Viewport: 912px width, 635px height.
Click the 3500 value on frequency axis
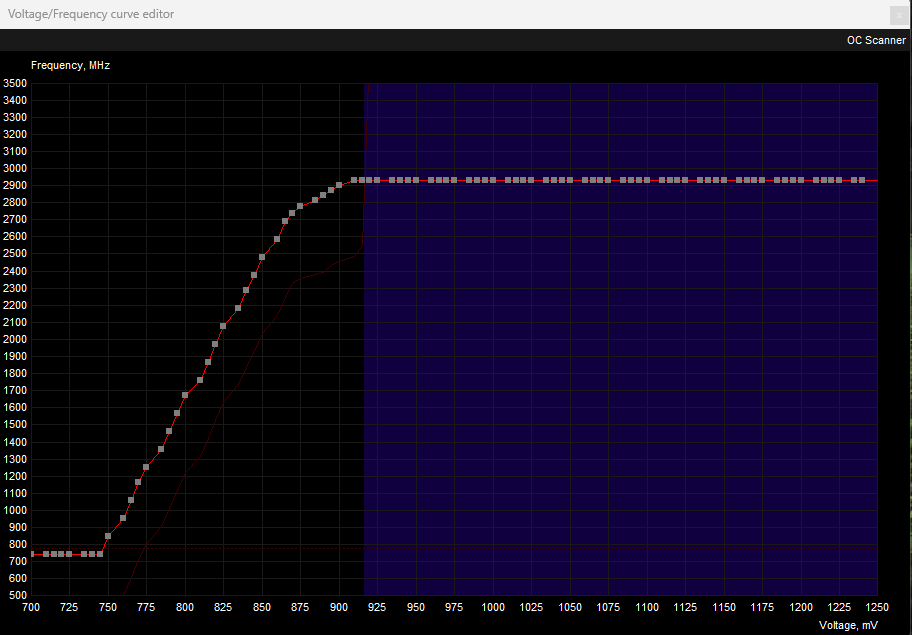point(15,83)
